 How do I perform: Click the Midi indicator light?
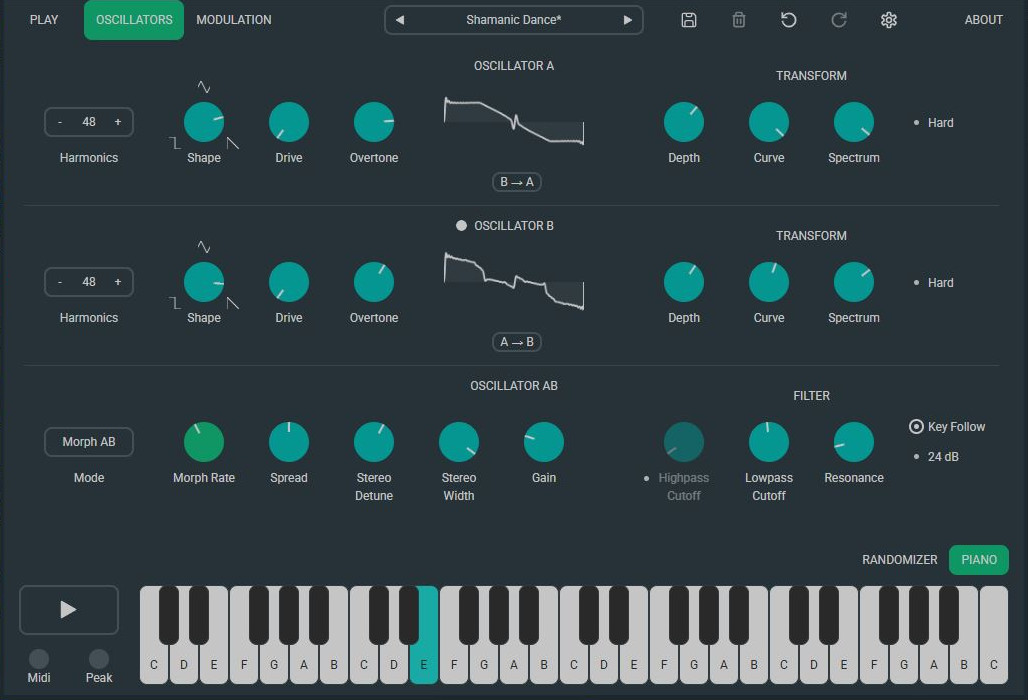point(39,659)
